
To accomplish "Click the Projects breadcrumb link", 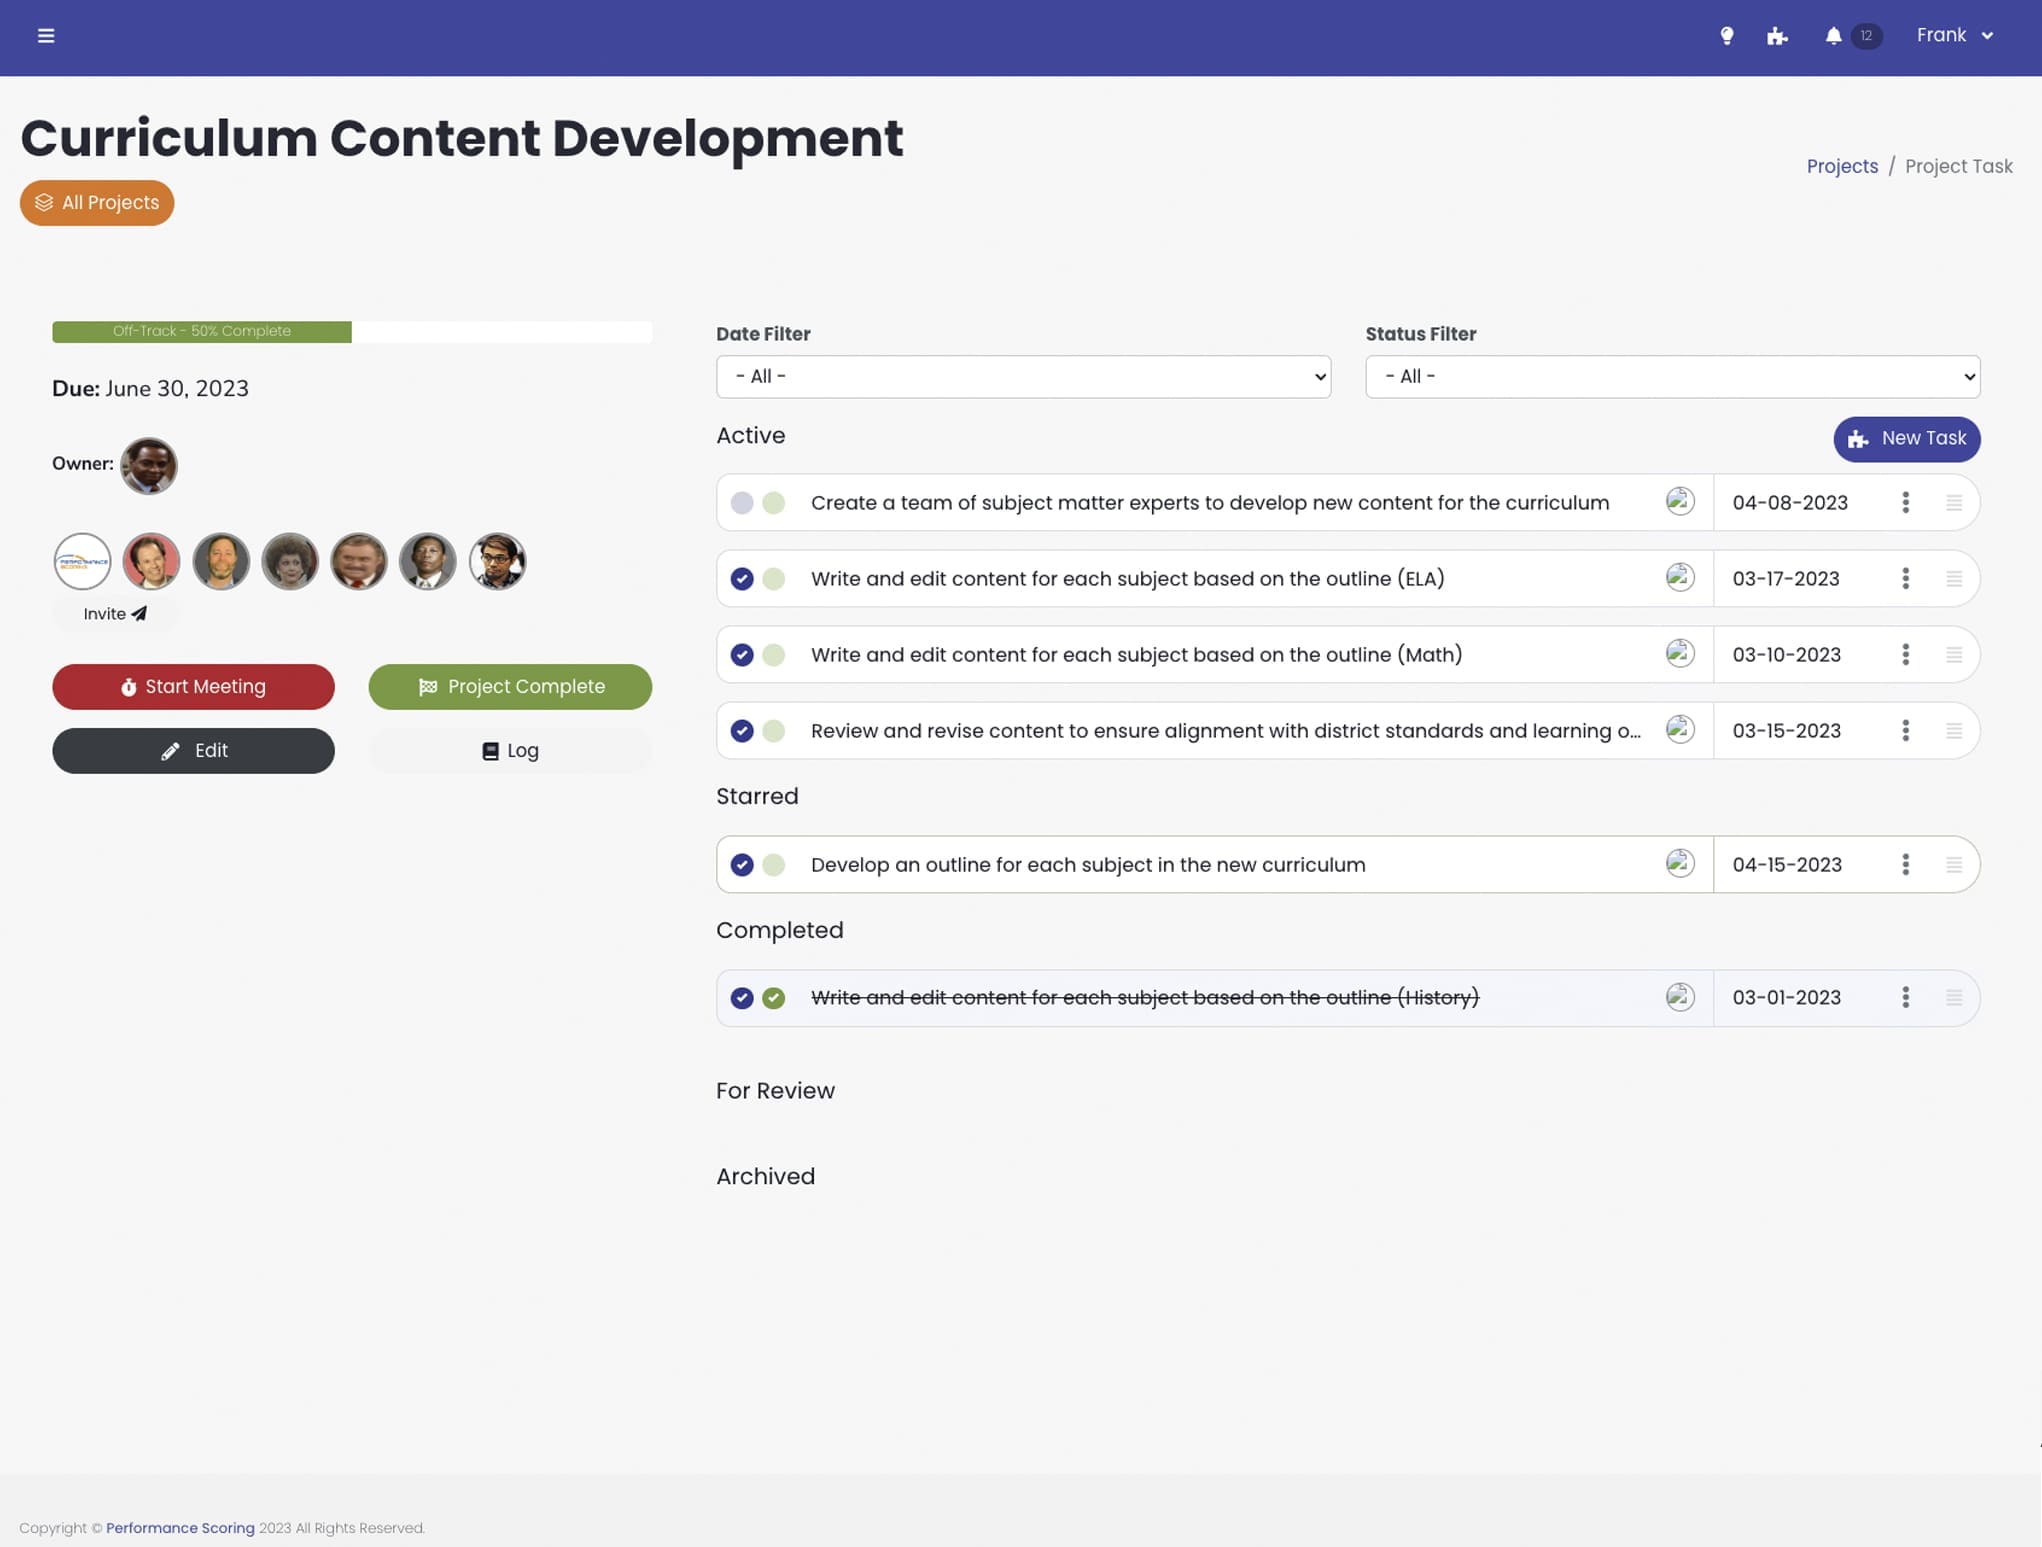I will (x=1841, y=166).
